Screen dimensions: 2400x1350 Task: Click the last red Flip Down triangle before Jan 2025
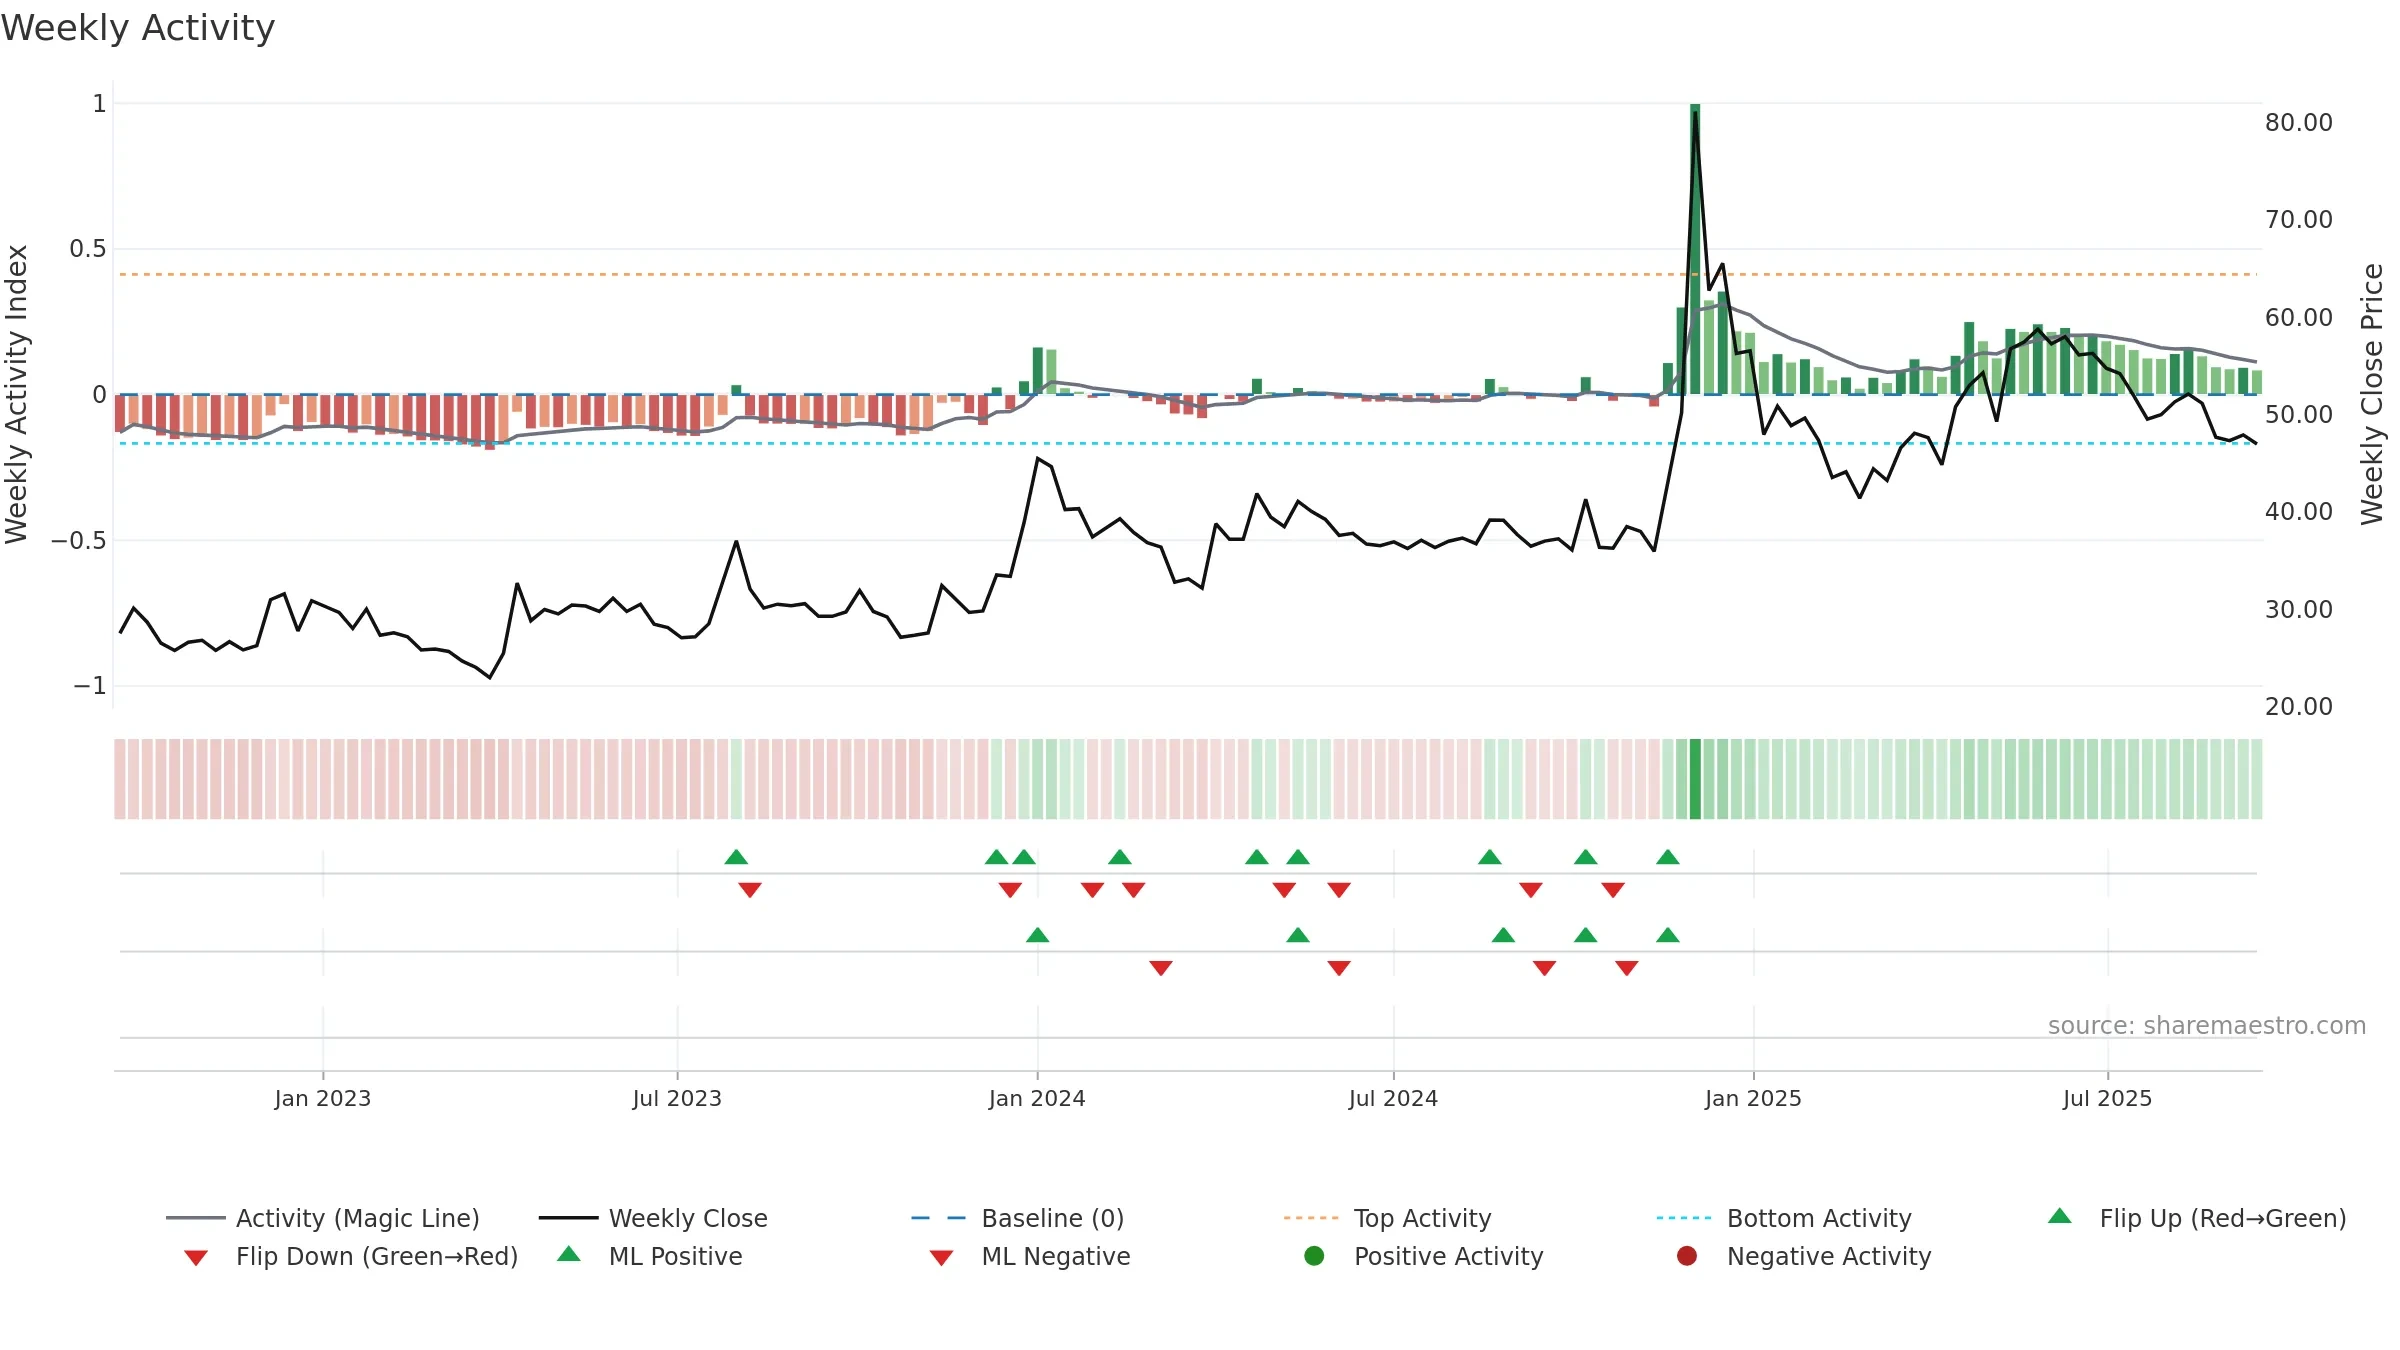[x=1613, y=890]
